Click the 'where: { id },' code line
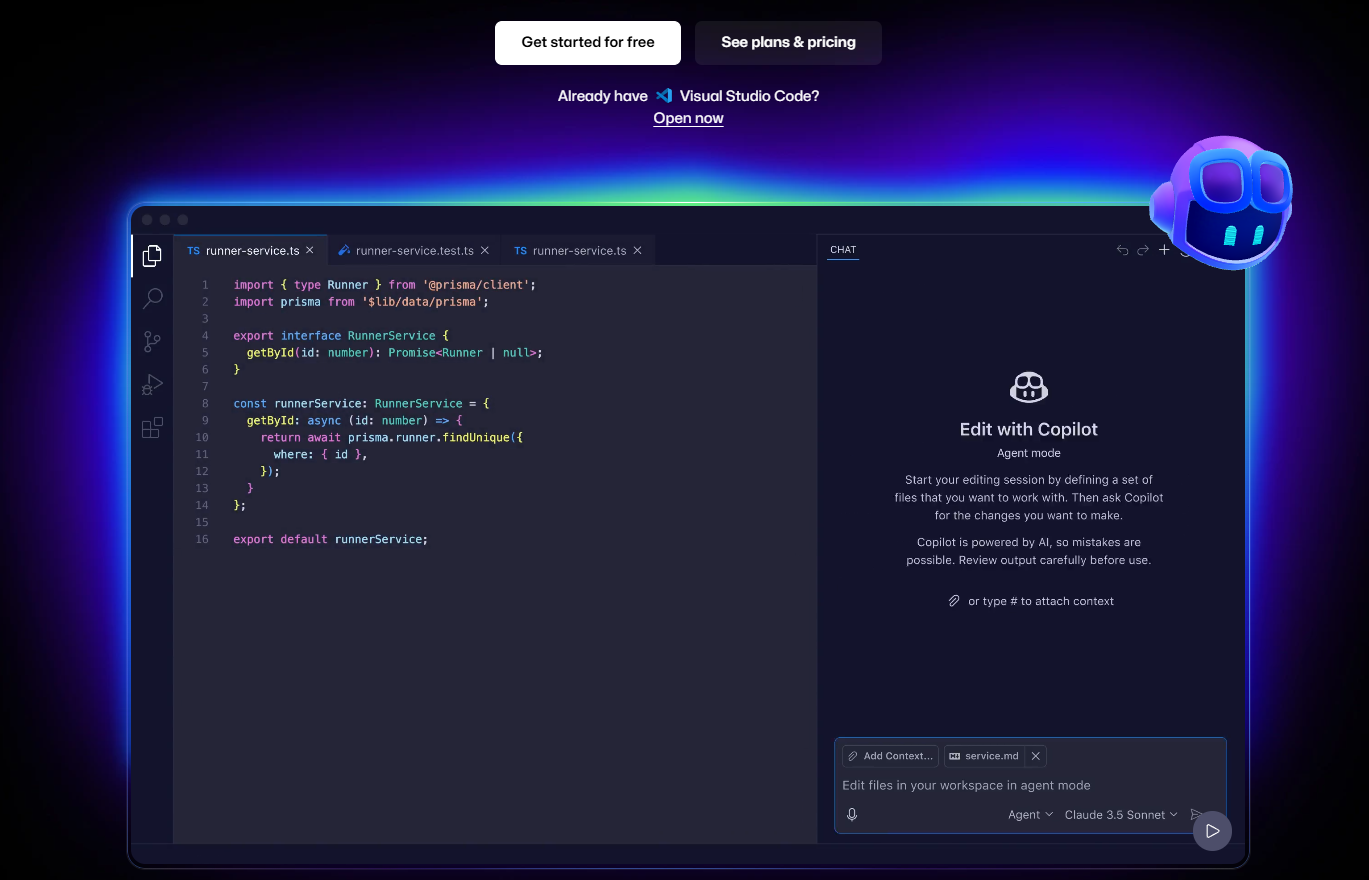 tap(321, 455)
